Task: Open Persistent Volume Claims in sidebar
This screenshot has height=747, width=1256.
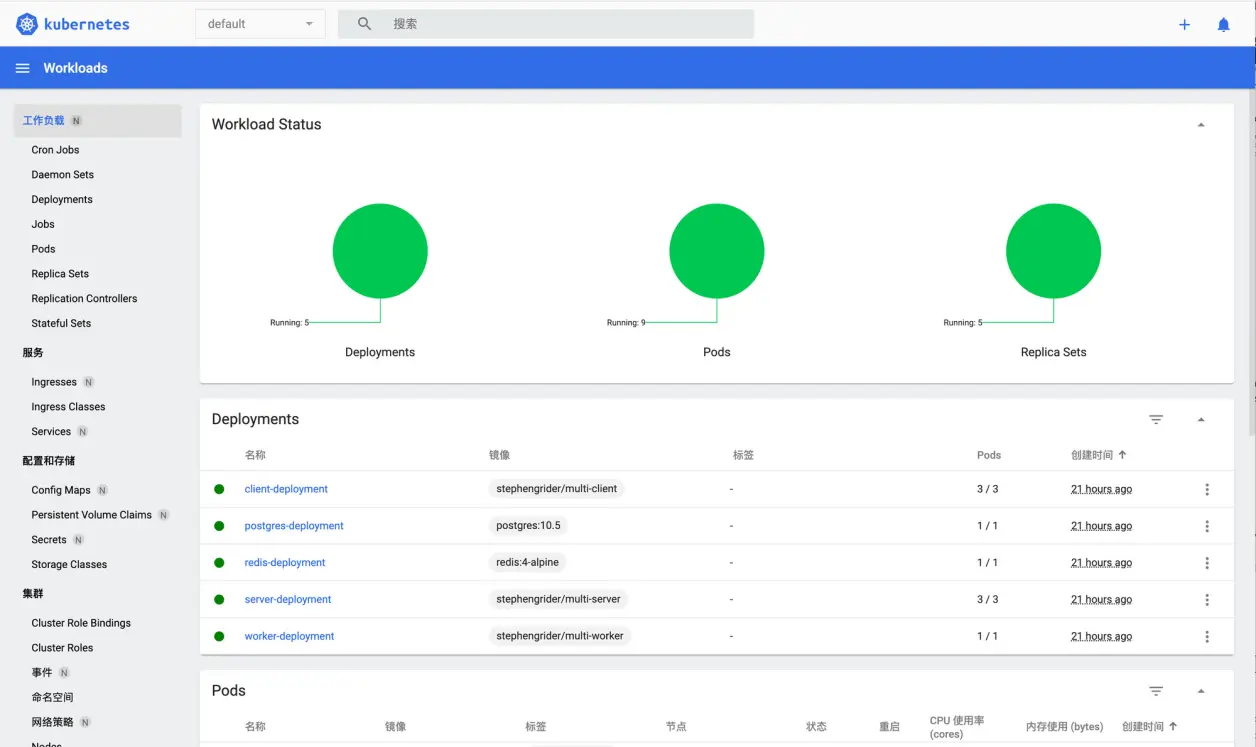Action: (91, 515)
